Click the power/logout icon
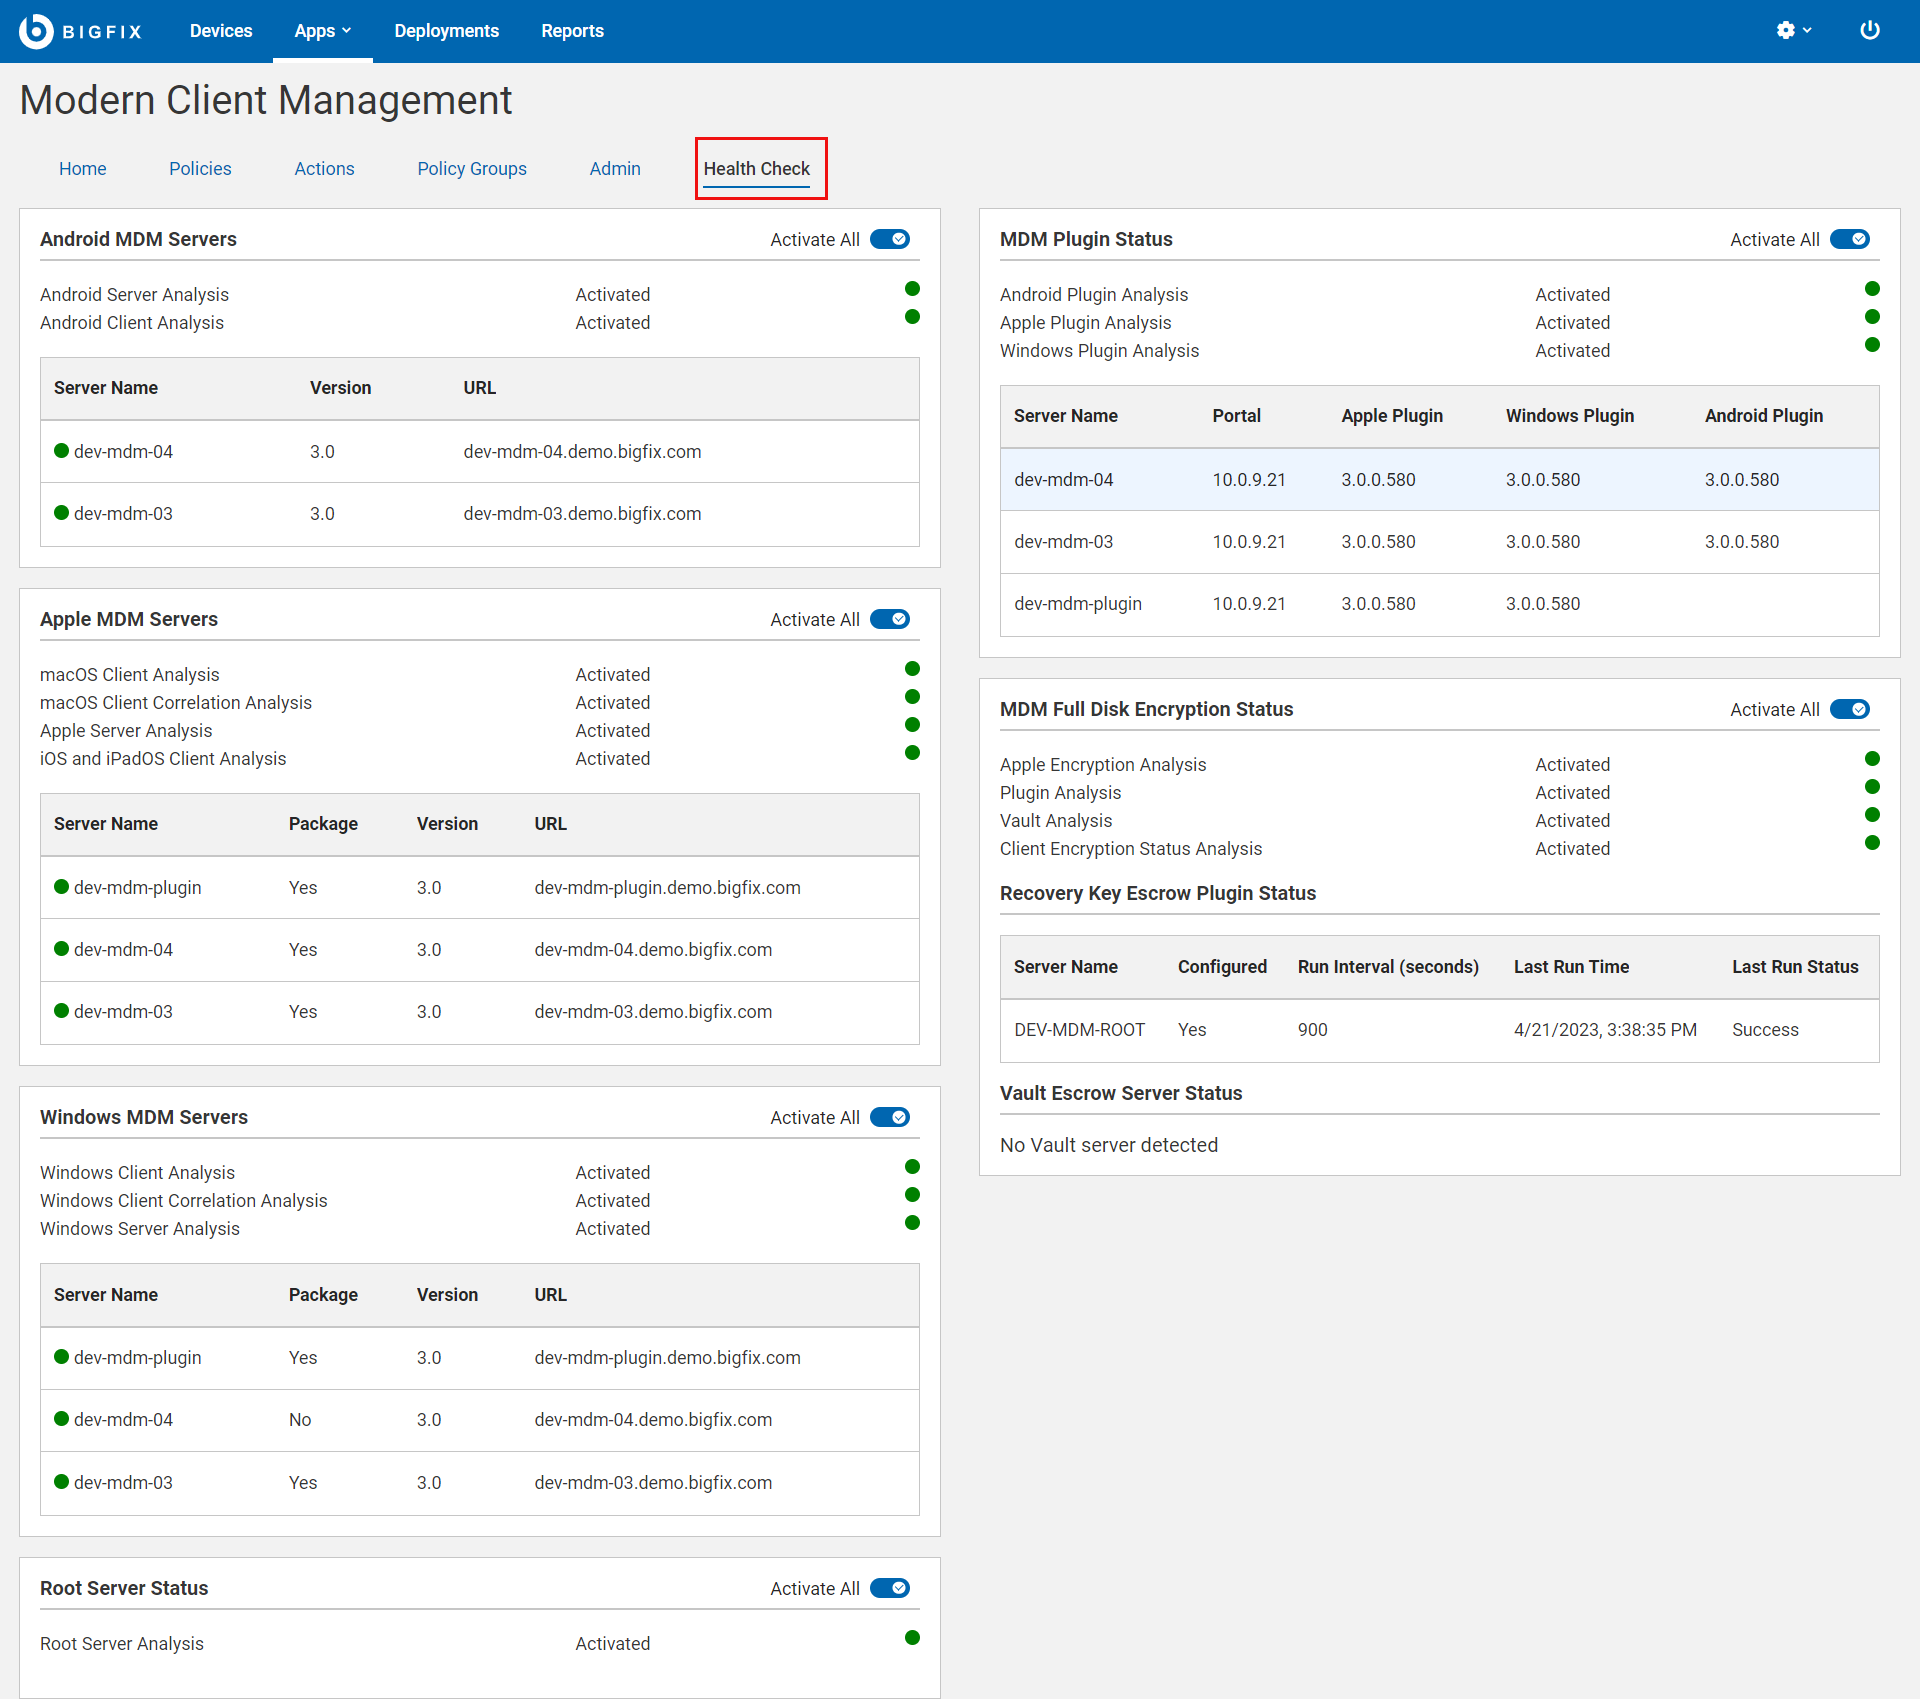 (x=1869, y=31)
